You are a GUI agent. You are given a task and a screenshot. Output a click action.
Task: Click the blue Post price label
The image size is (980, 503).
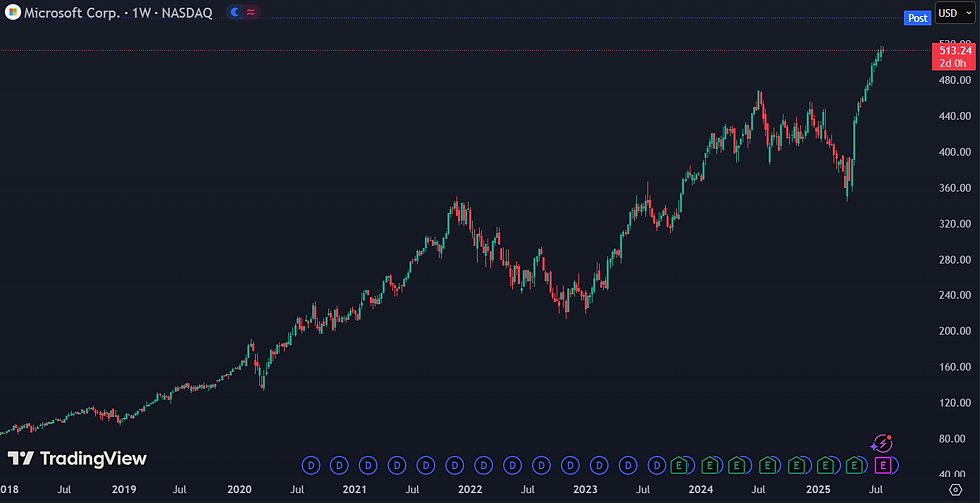[918, 18]
